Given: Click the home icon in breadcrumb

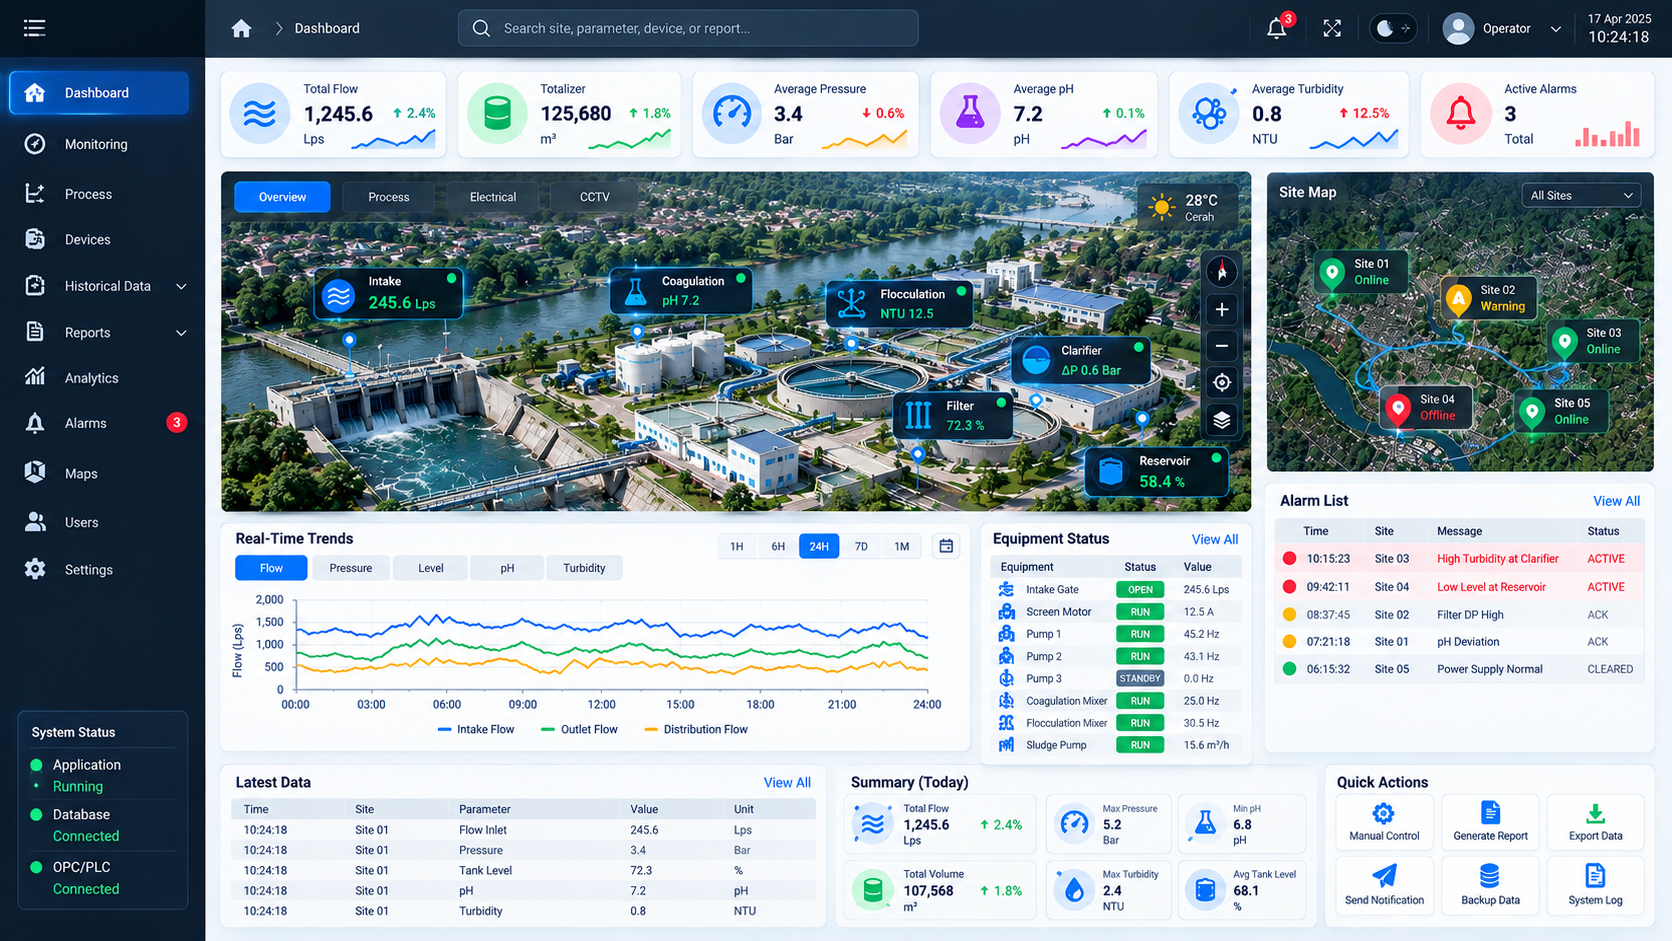Looking at the screenshot, I should click(x=241, y=28).
